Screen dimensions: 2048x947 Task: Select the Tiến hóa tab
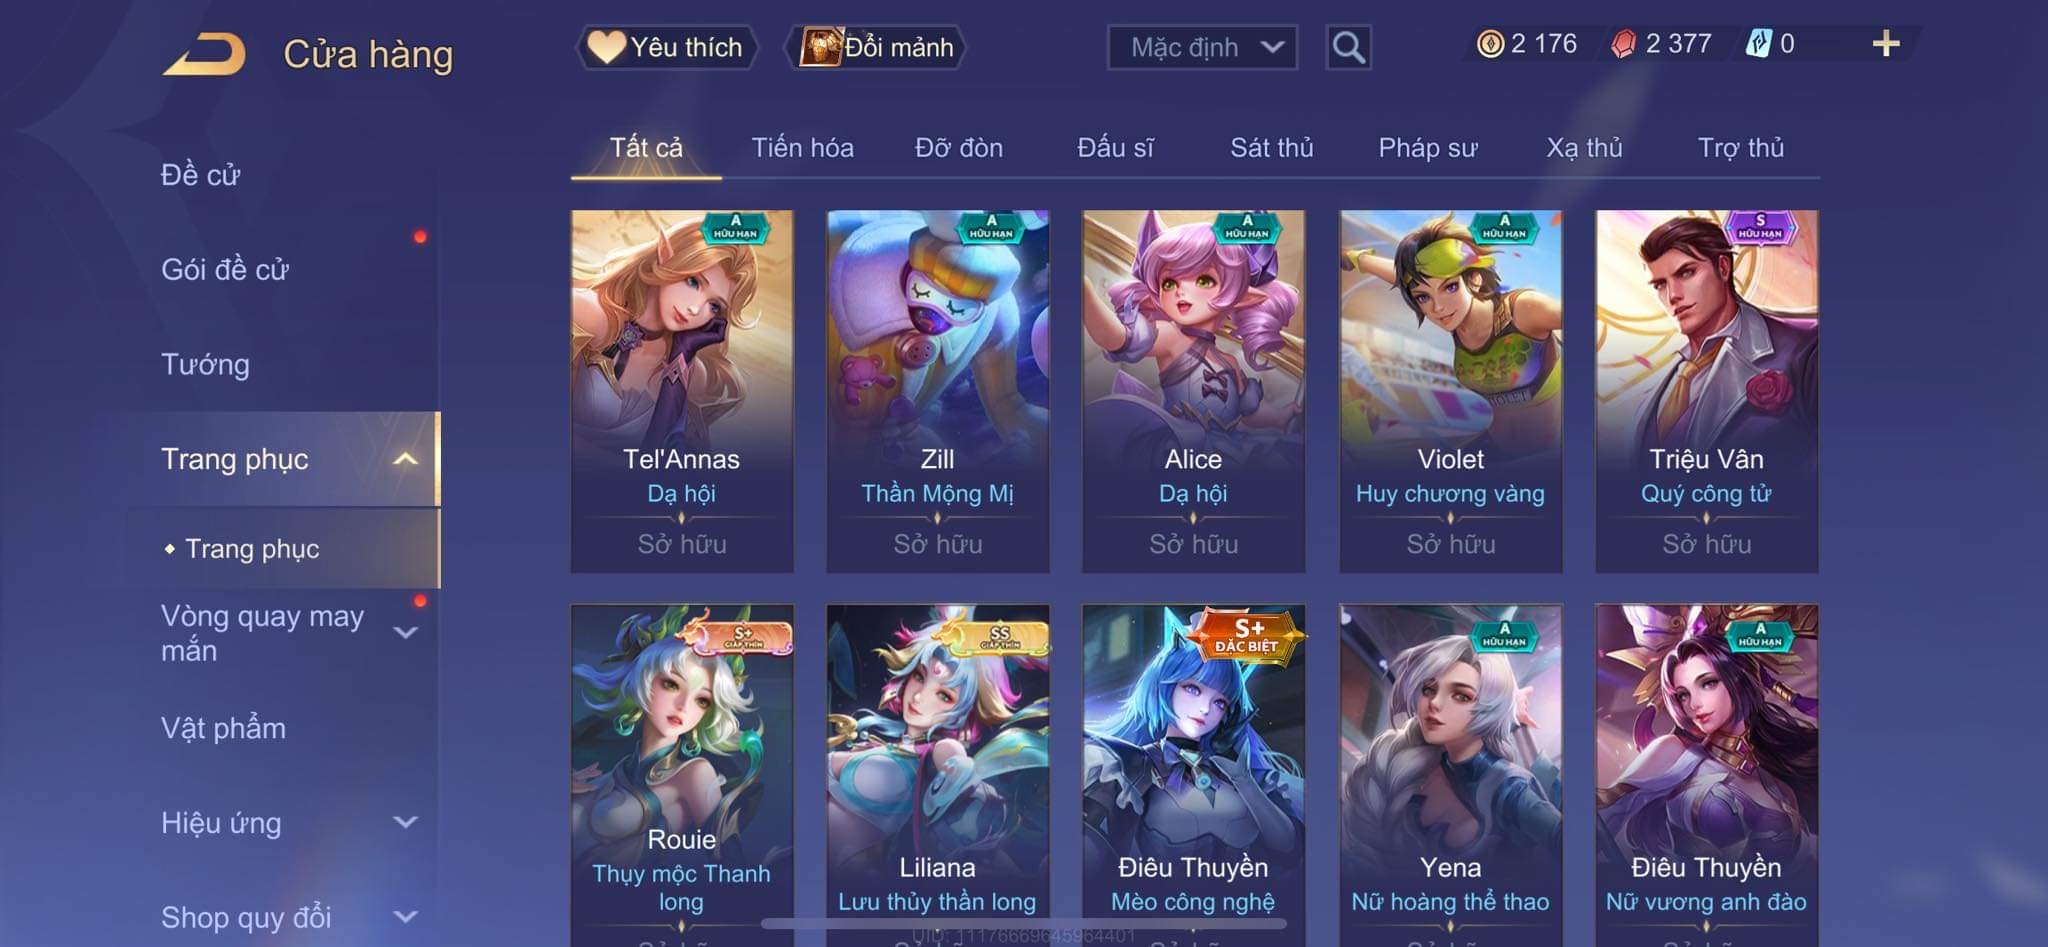(x=802, y=148)
